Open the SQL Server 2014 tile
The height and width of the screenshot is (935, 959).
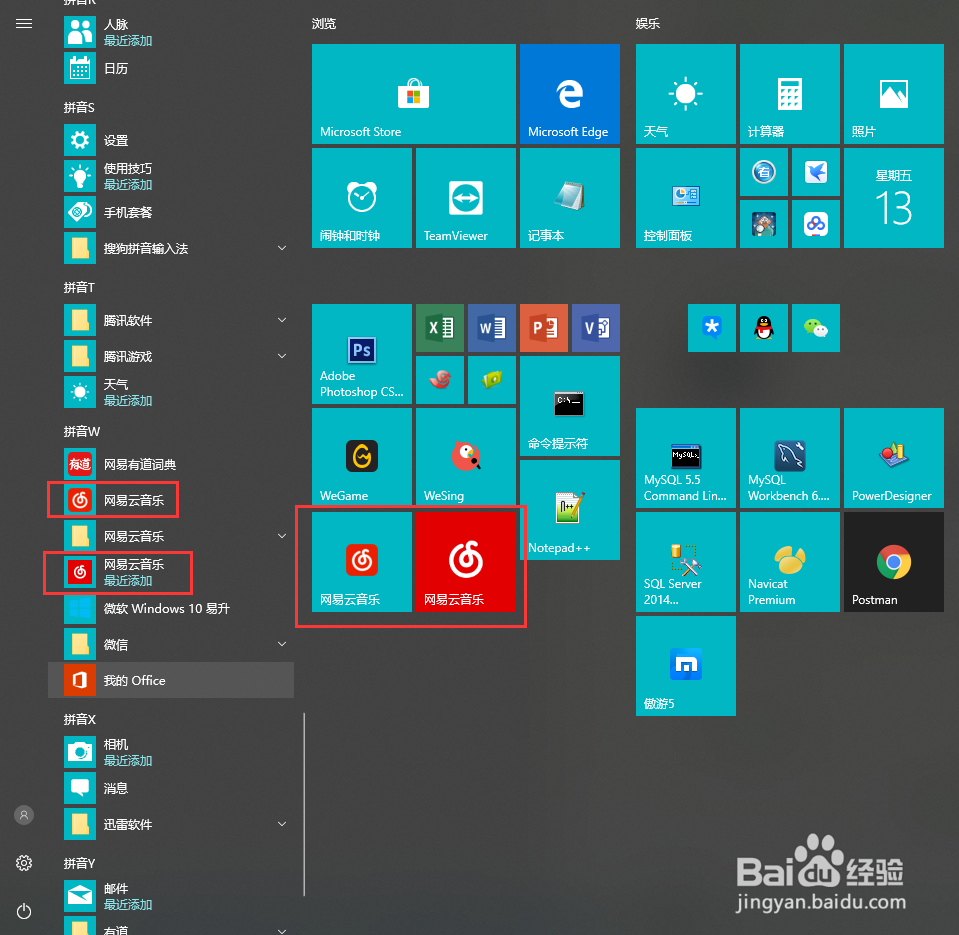click(x=686, y=561)
